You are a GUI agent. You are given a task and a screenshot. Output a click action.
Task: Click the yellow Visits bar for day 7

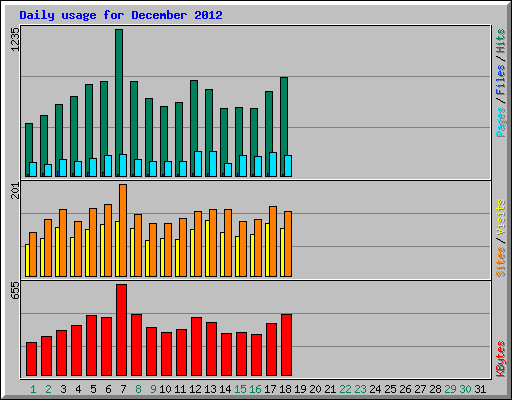(117, 249)
